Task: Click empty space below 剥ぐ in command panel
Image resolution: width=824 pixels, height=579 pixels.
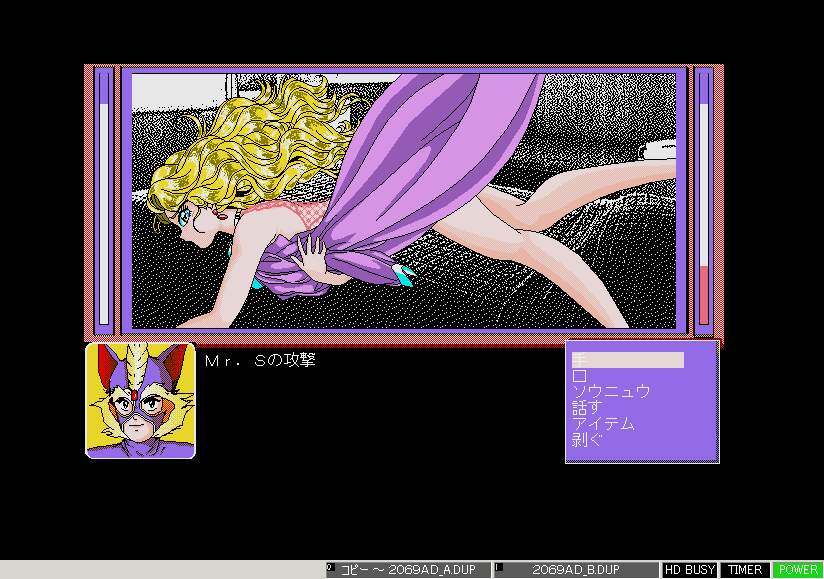Action: click(642, 454)
